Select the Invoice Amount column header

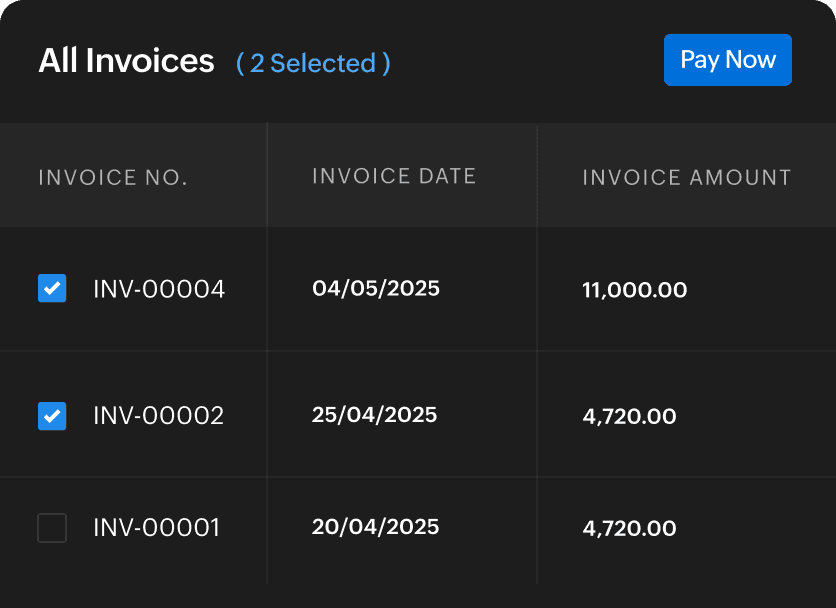686,178
